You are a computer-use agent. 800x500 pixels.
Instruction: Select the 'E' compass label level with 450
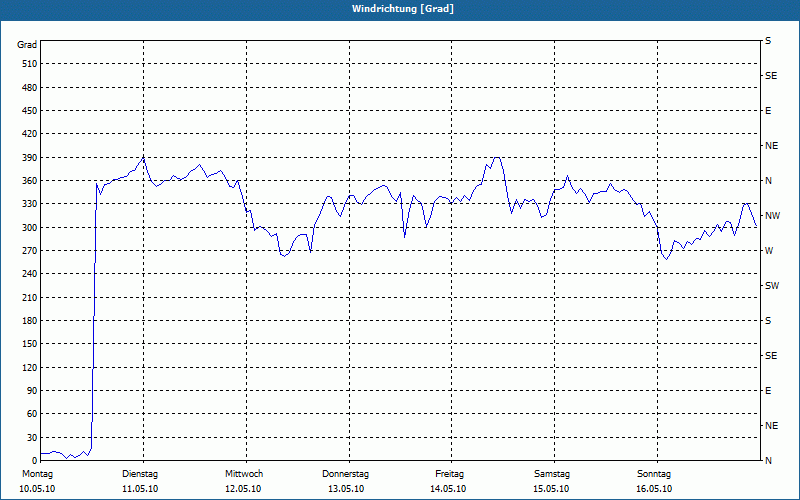click(x=768, y=111)
